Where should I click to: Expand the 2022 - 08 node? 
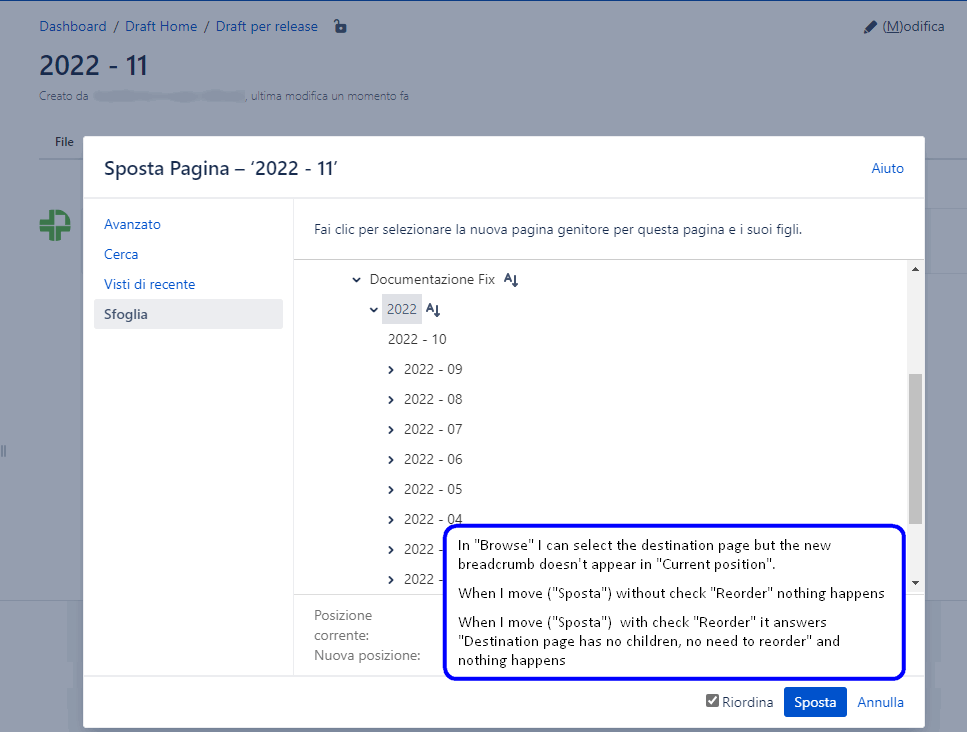(391, 400)
